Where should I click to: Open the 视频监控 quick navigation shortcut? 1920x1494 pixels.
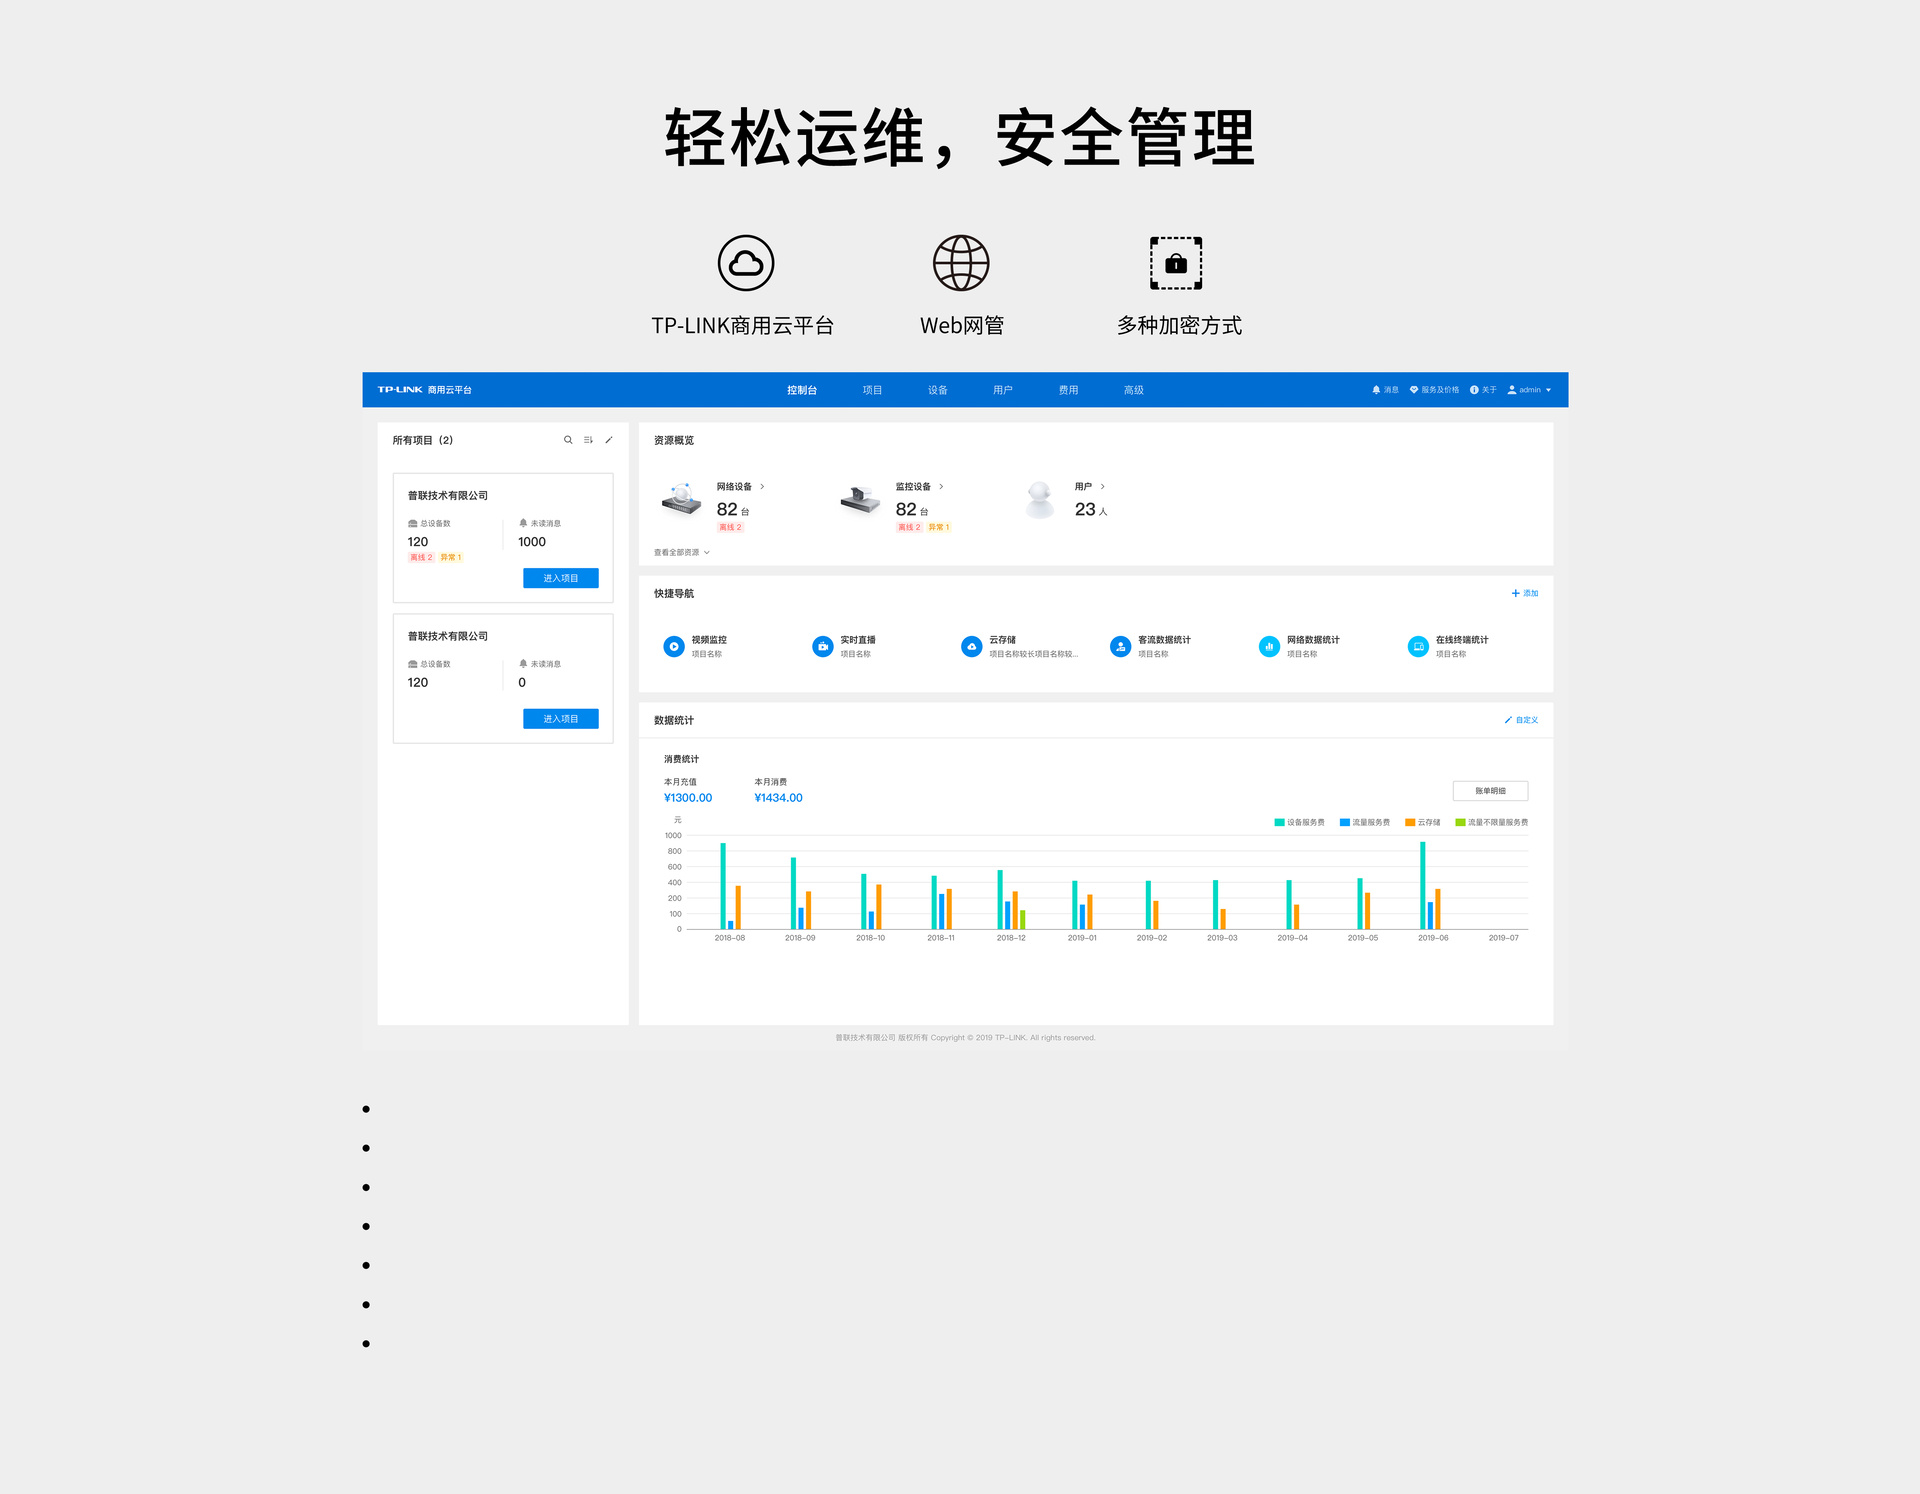pos(674,647)
